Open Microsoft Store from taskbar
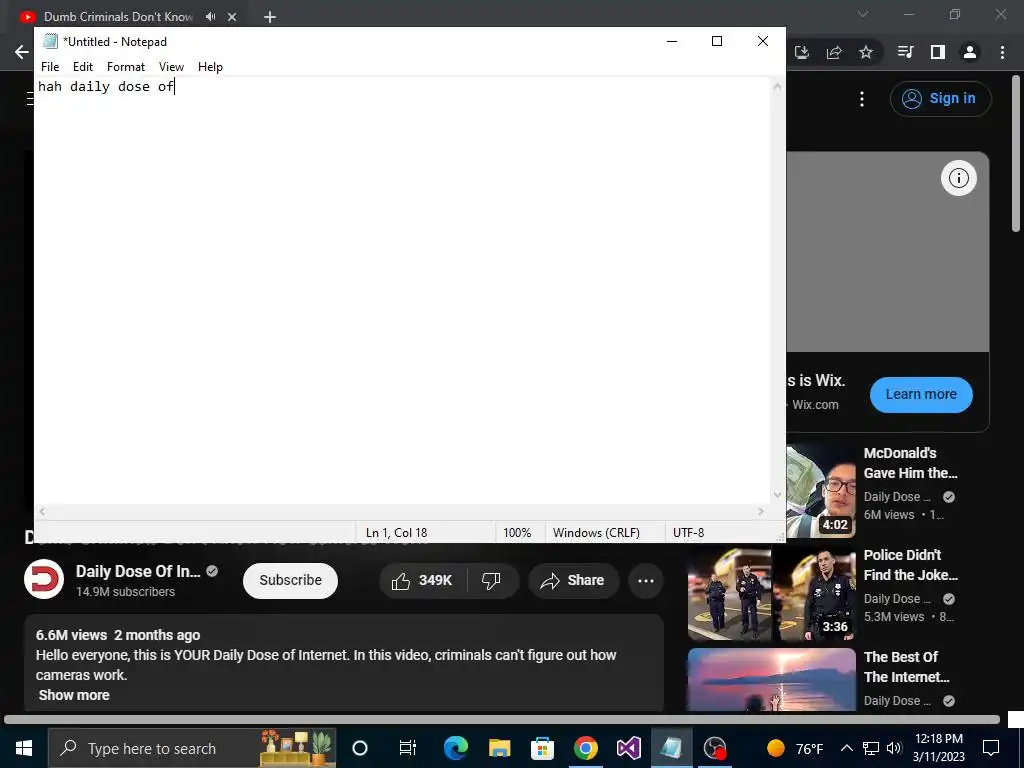Screen dimensions: 1024x768 pos(542,748)
